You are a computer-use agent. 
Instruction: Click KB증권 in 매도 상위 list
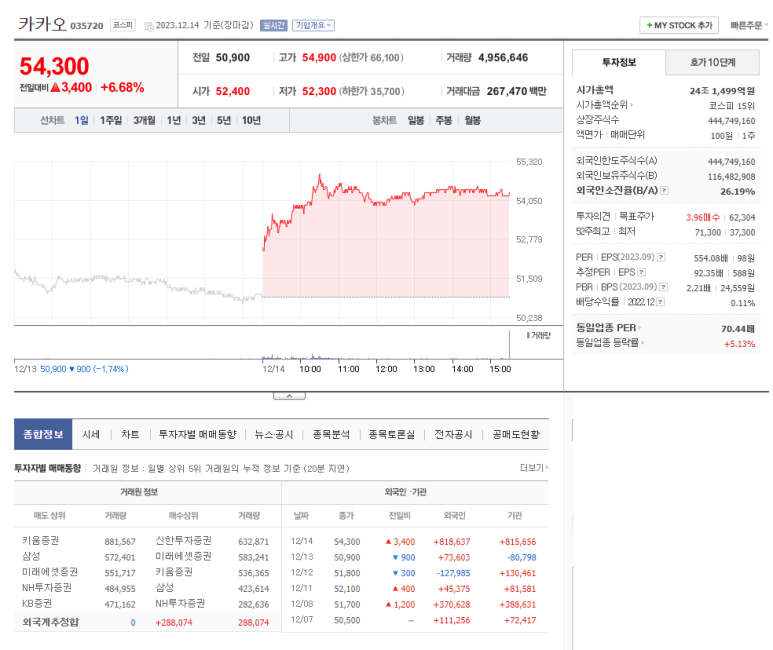click(x=37, y=604)
